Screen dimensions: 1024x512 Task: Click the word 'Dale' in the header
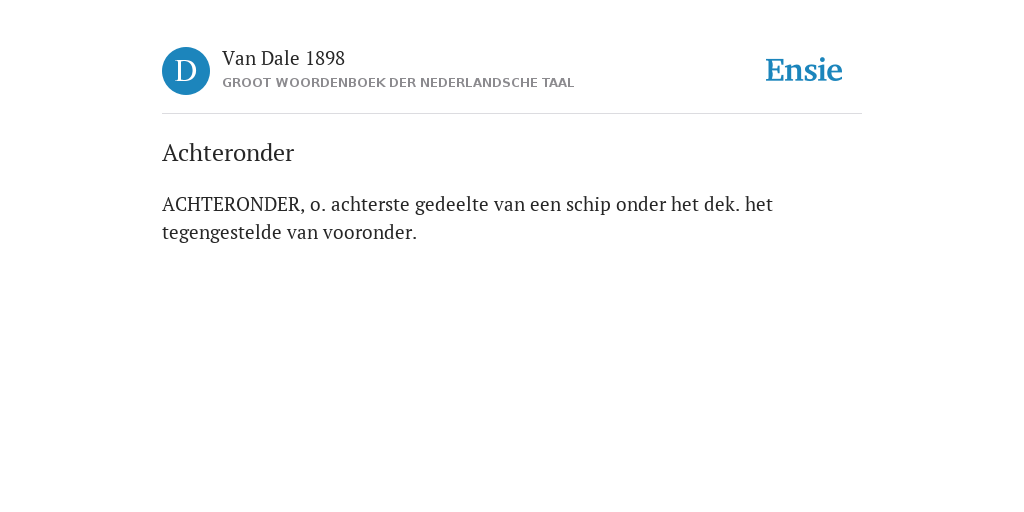[x=280, y=59]
